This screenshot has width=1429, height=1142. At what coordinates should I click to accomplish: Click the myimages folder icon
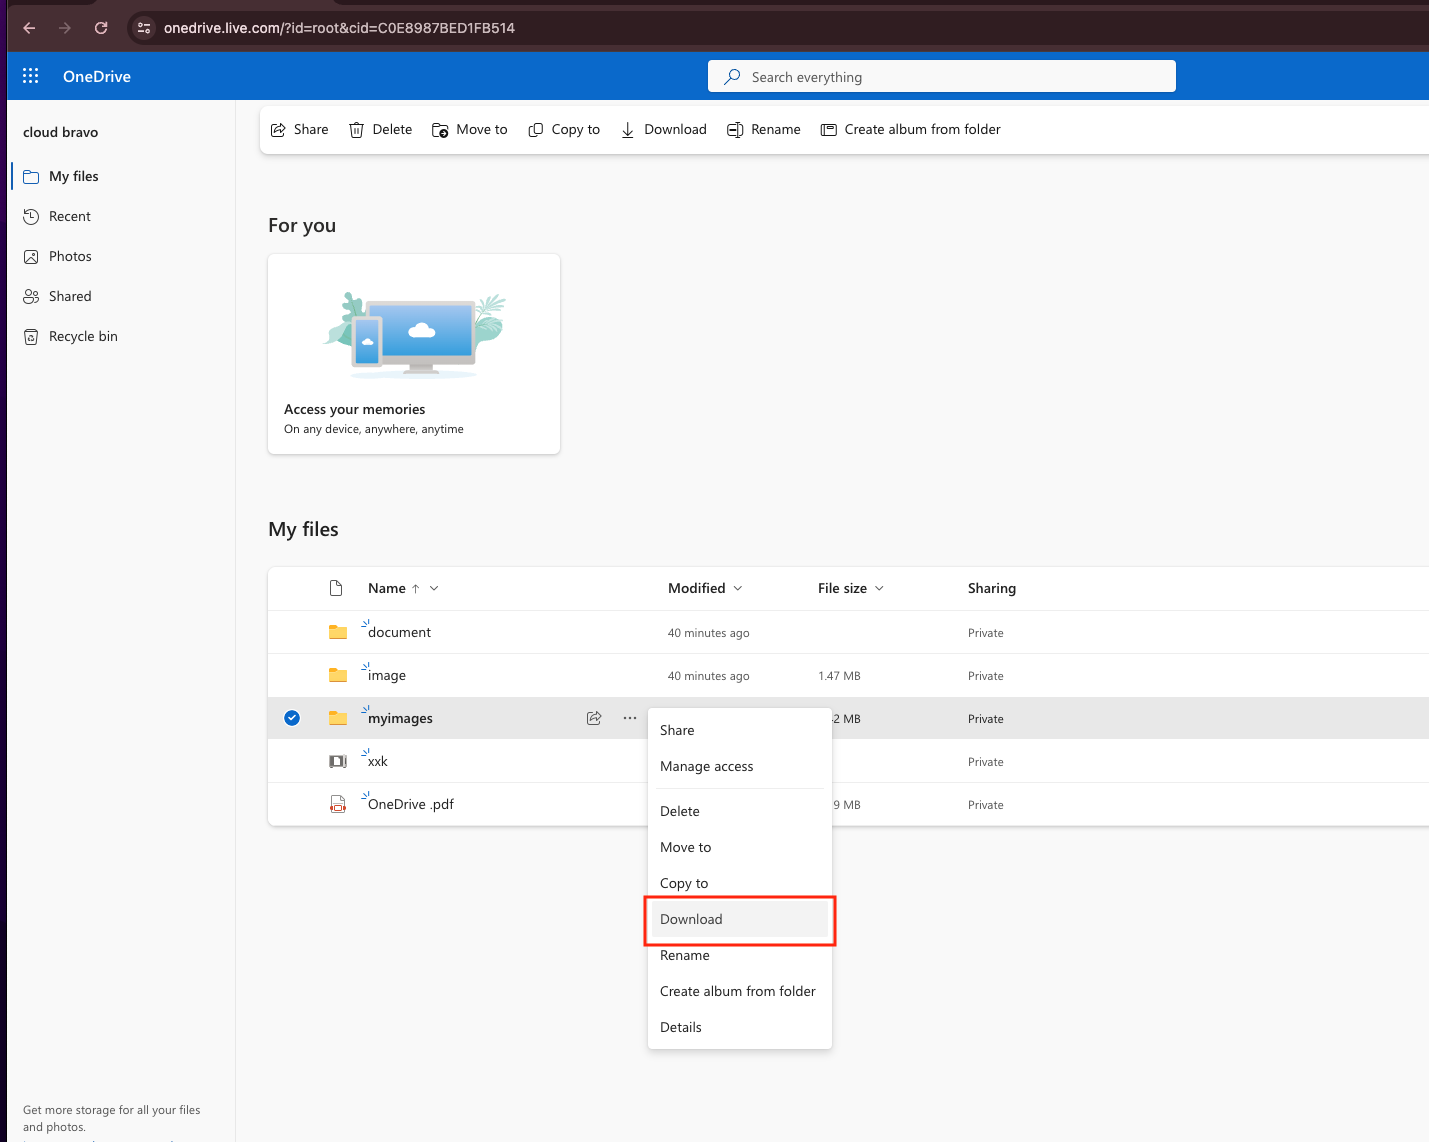[x=338, y=718]
